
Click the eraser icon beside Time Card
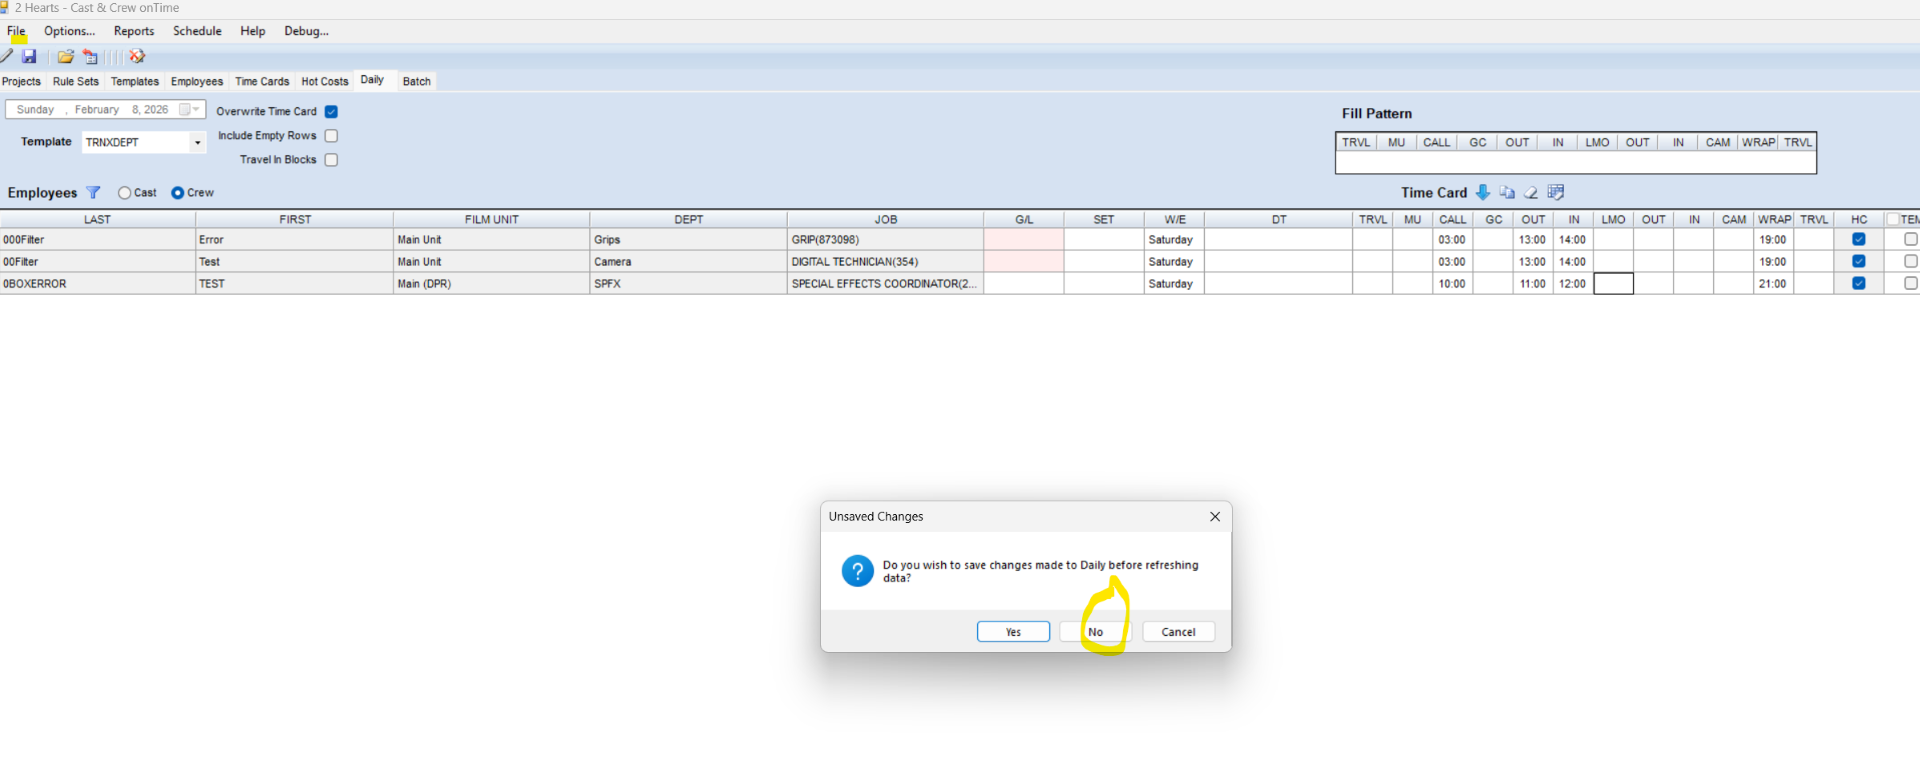point(1531,192)
